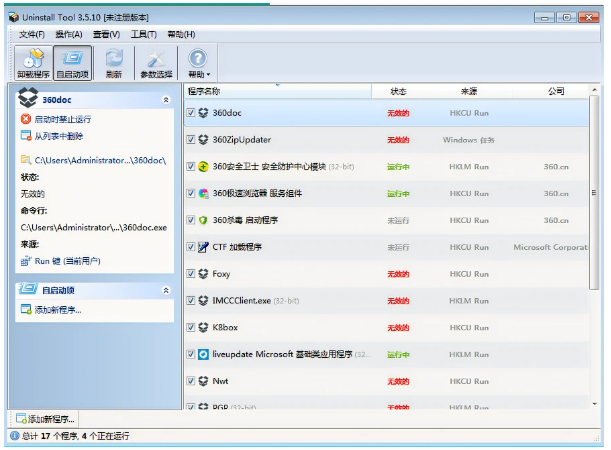
Task: Uncheck the K8box entry checkbox
Action: tap(191, 328)
